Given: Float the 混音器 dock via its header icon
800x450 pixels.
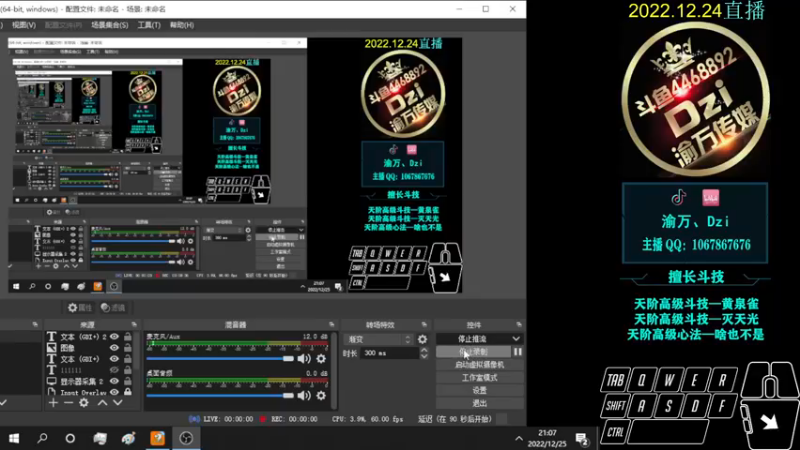Looking at the screenshot, I should 332,324.
